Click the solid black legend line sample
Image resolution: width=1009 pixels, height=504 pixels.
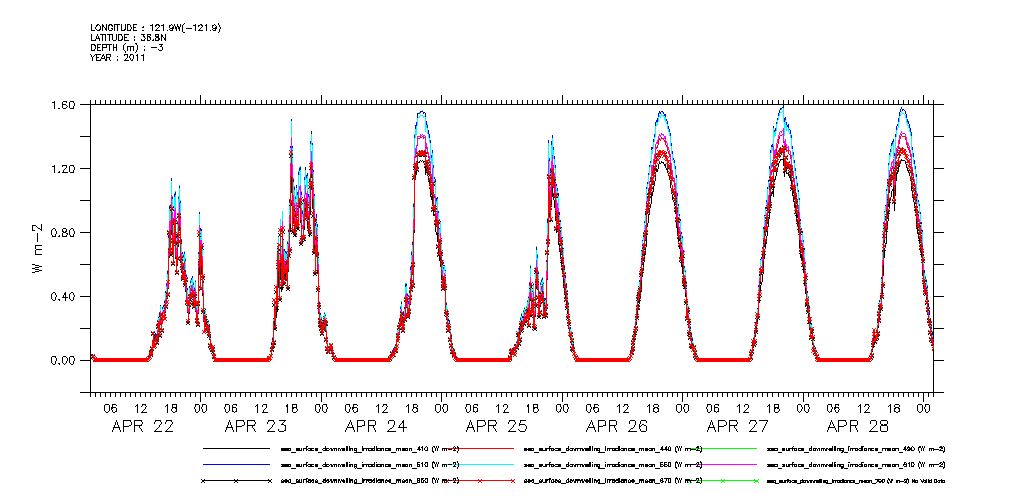tap(236, 448)
